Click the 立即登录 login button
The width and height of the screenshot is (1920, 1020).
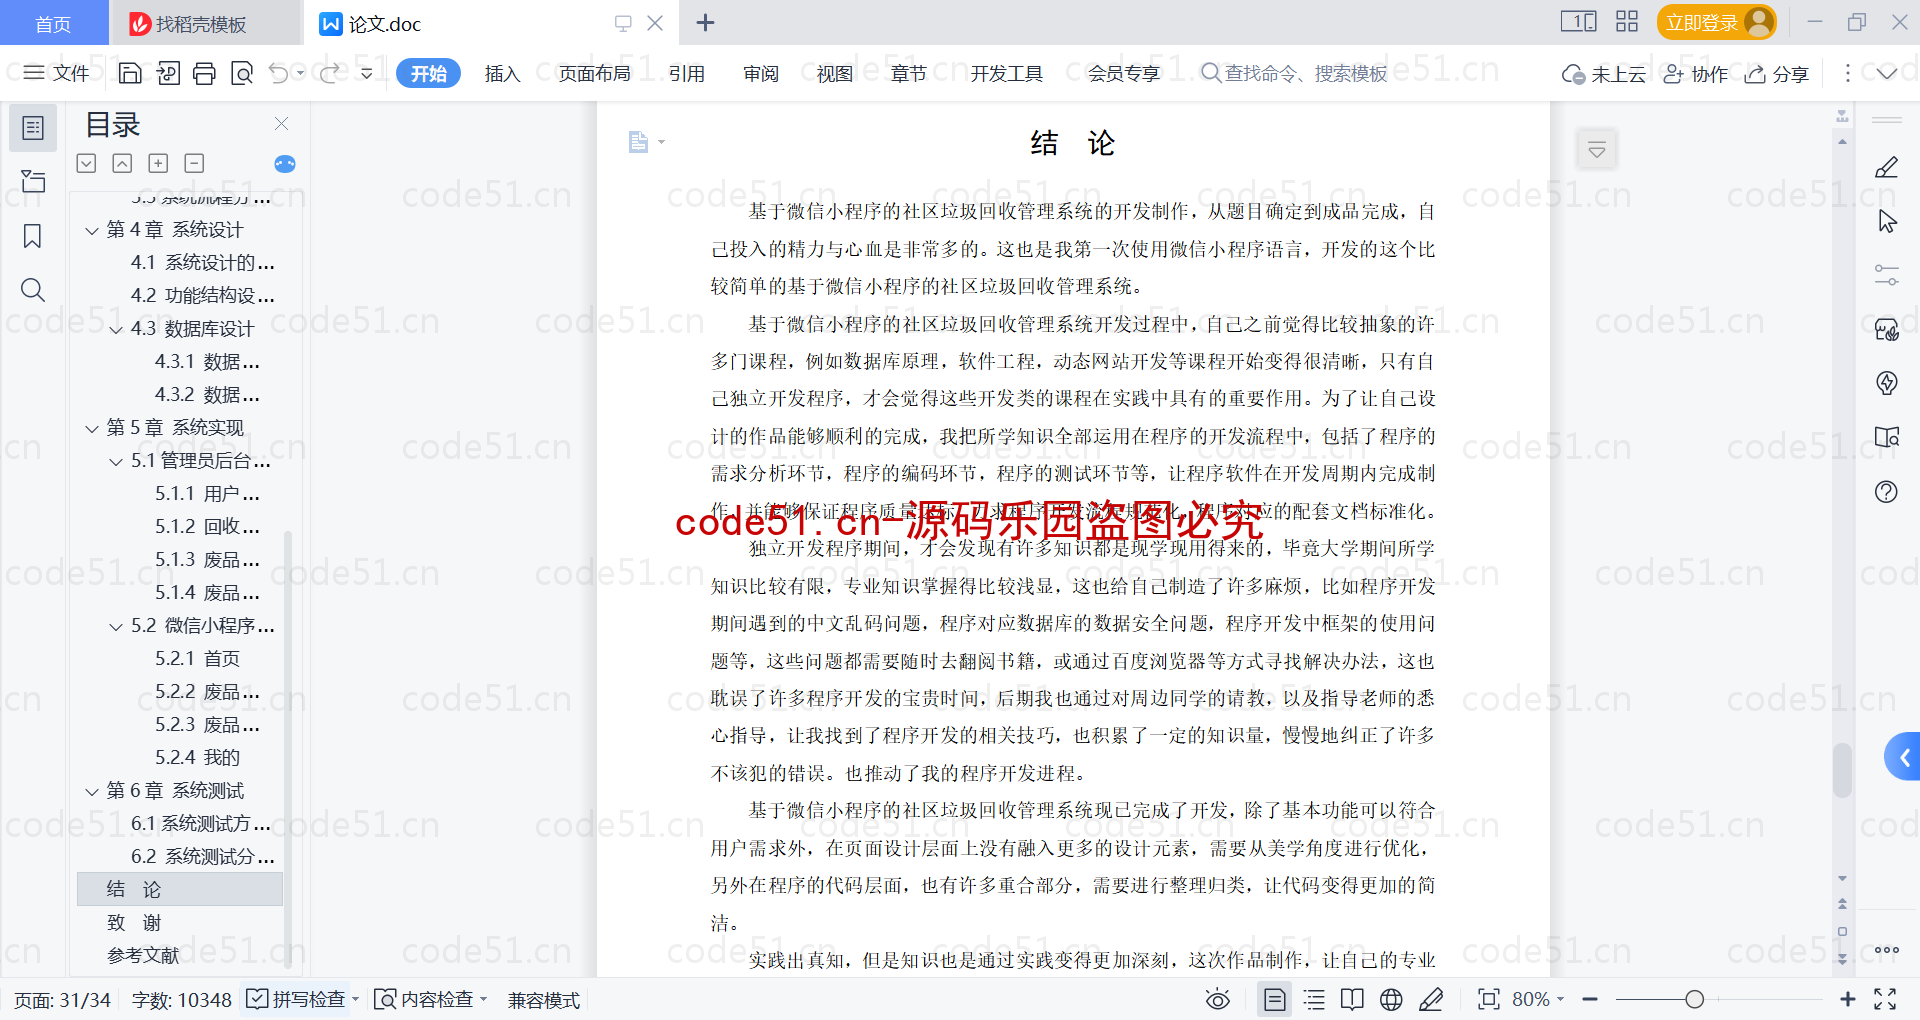pos(1716,22)
